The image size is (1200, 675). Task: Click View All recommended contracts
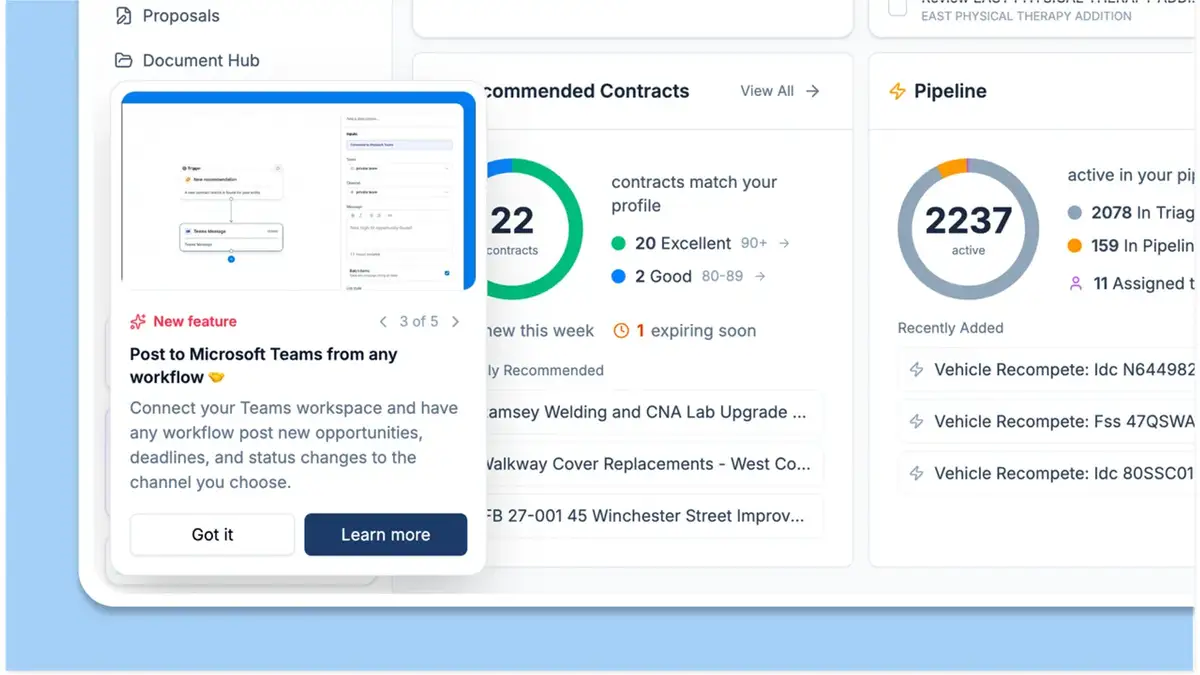click(x=780, y=91)
